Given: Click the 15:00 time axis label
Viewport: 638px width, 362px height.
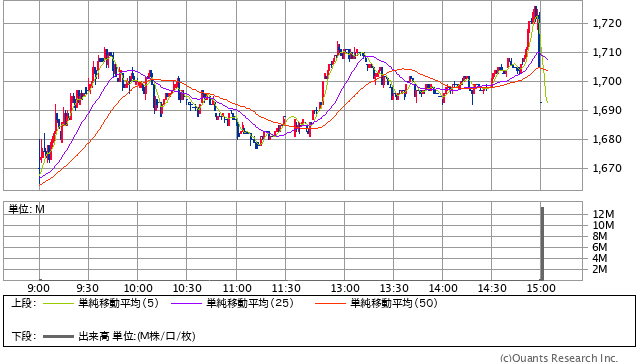Looking at the screenshot, I should [541, 288].
